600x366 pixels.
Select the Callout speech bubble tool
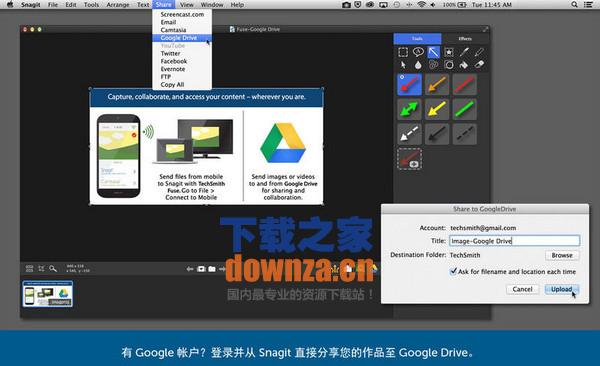tap(418, 52)
